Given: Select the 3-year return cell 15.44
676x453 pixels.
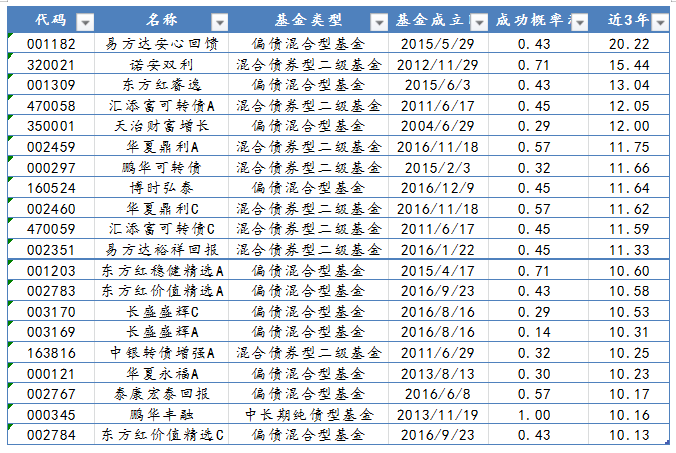Looking at the screenshot, I should (x=629, y=64).
